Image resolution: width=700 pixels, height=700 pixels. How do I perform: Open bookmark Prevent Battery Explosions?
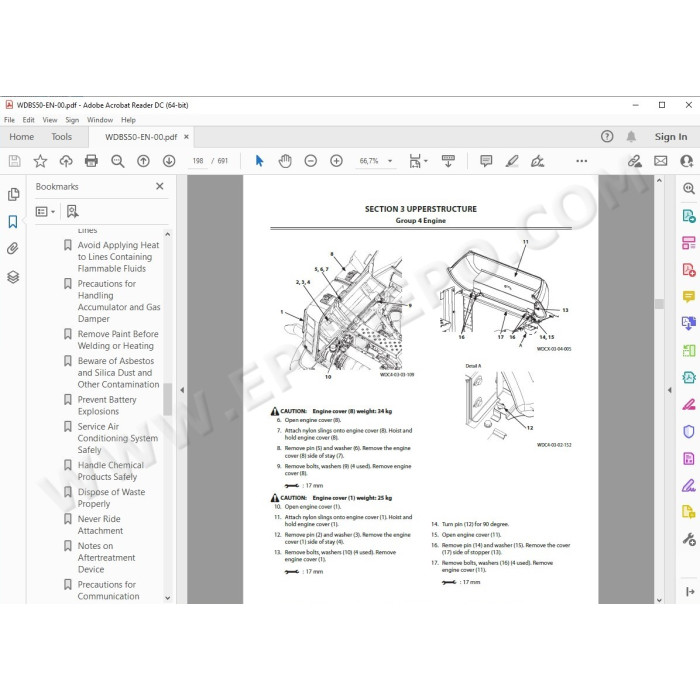pyautogui.click(x=107, y=405)
